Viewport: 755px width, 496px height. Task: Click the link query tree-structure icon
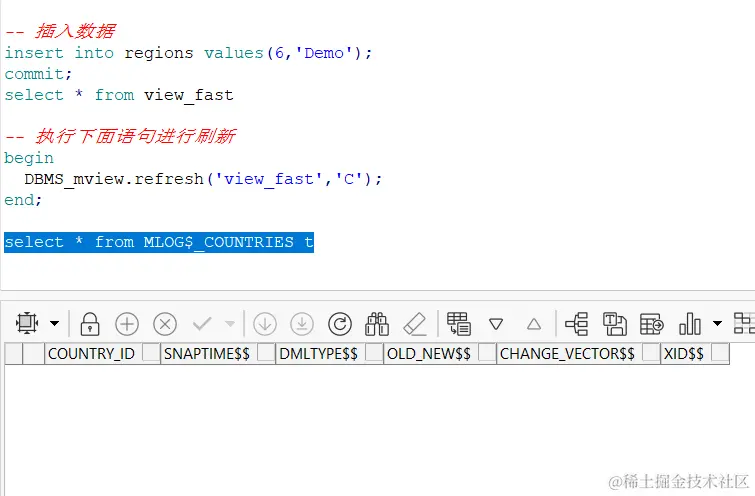[x=576, y=324]
